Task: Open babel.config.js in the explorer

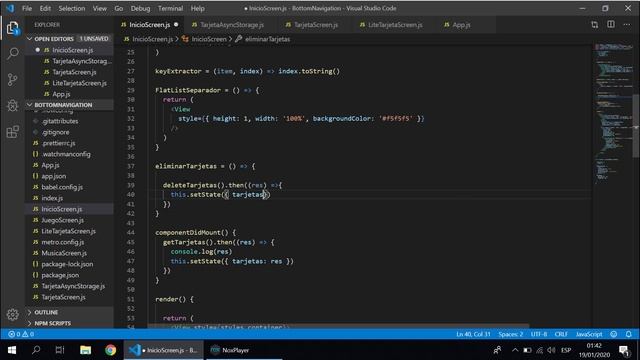Action: [62, 187]
